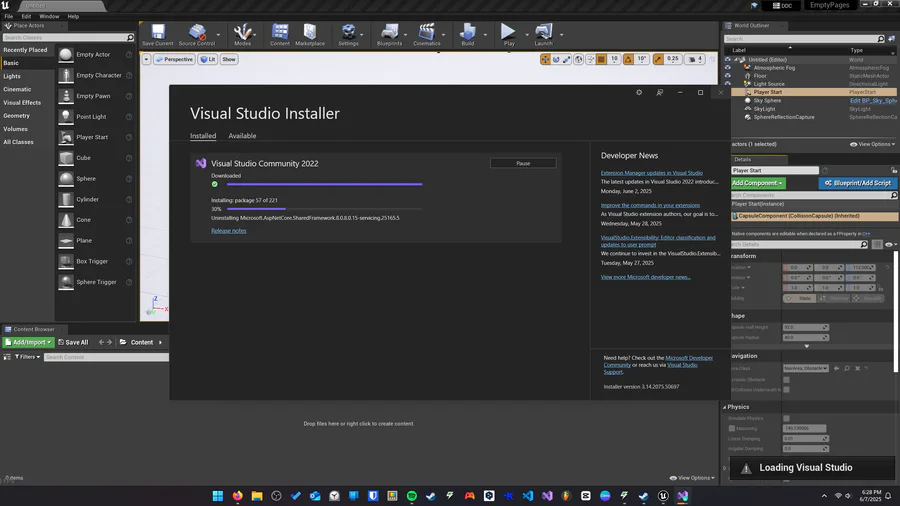Open Cinematics toolbar icon
Image resolution: width=900 pixels, height=506 pixels.
(426, 34)
